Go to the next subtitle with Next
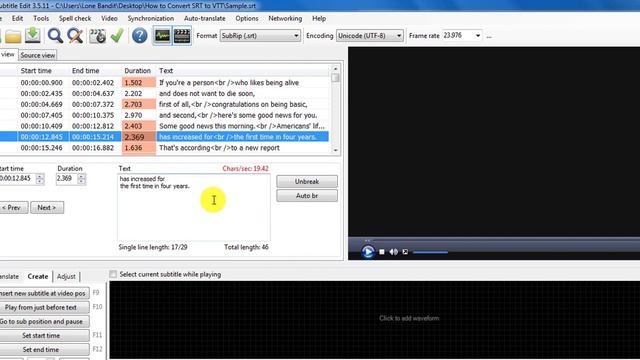This screenshot has width=640, height=360. (x=47, y=208)
